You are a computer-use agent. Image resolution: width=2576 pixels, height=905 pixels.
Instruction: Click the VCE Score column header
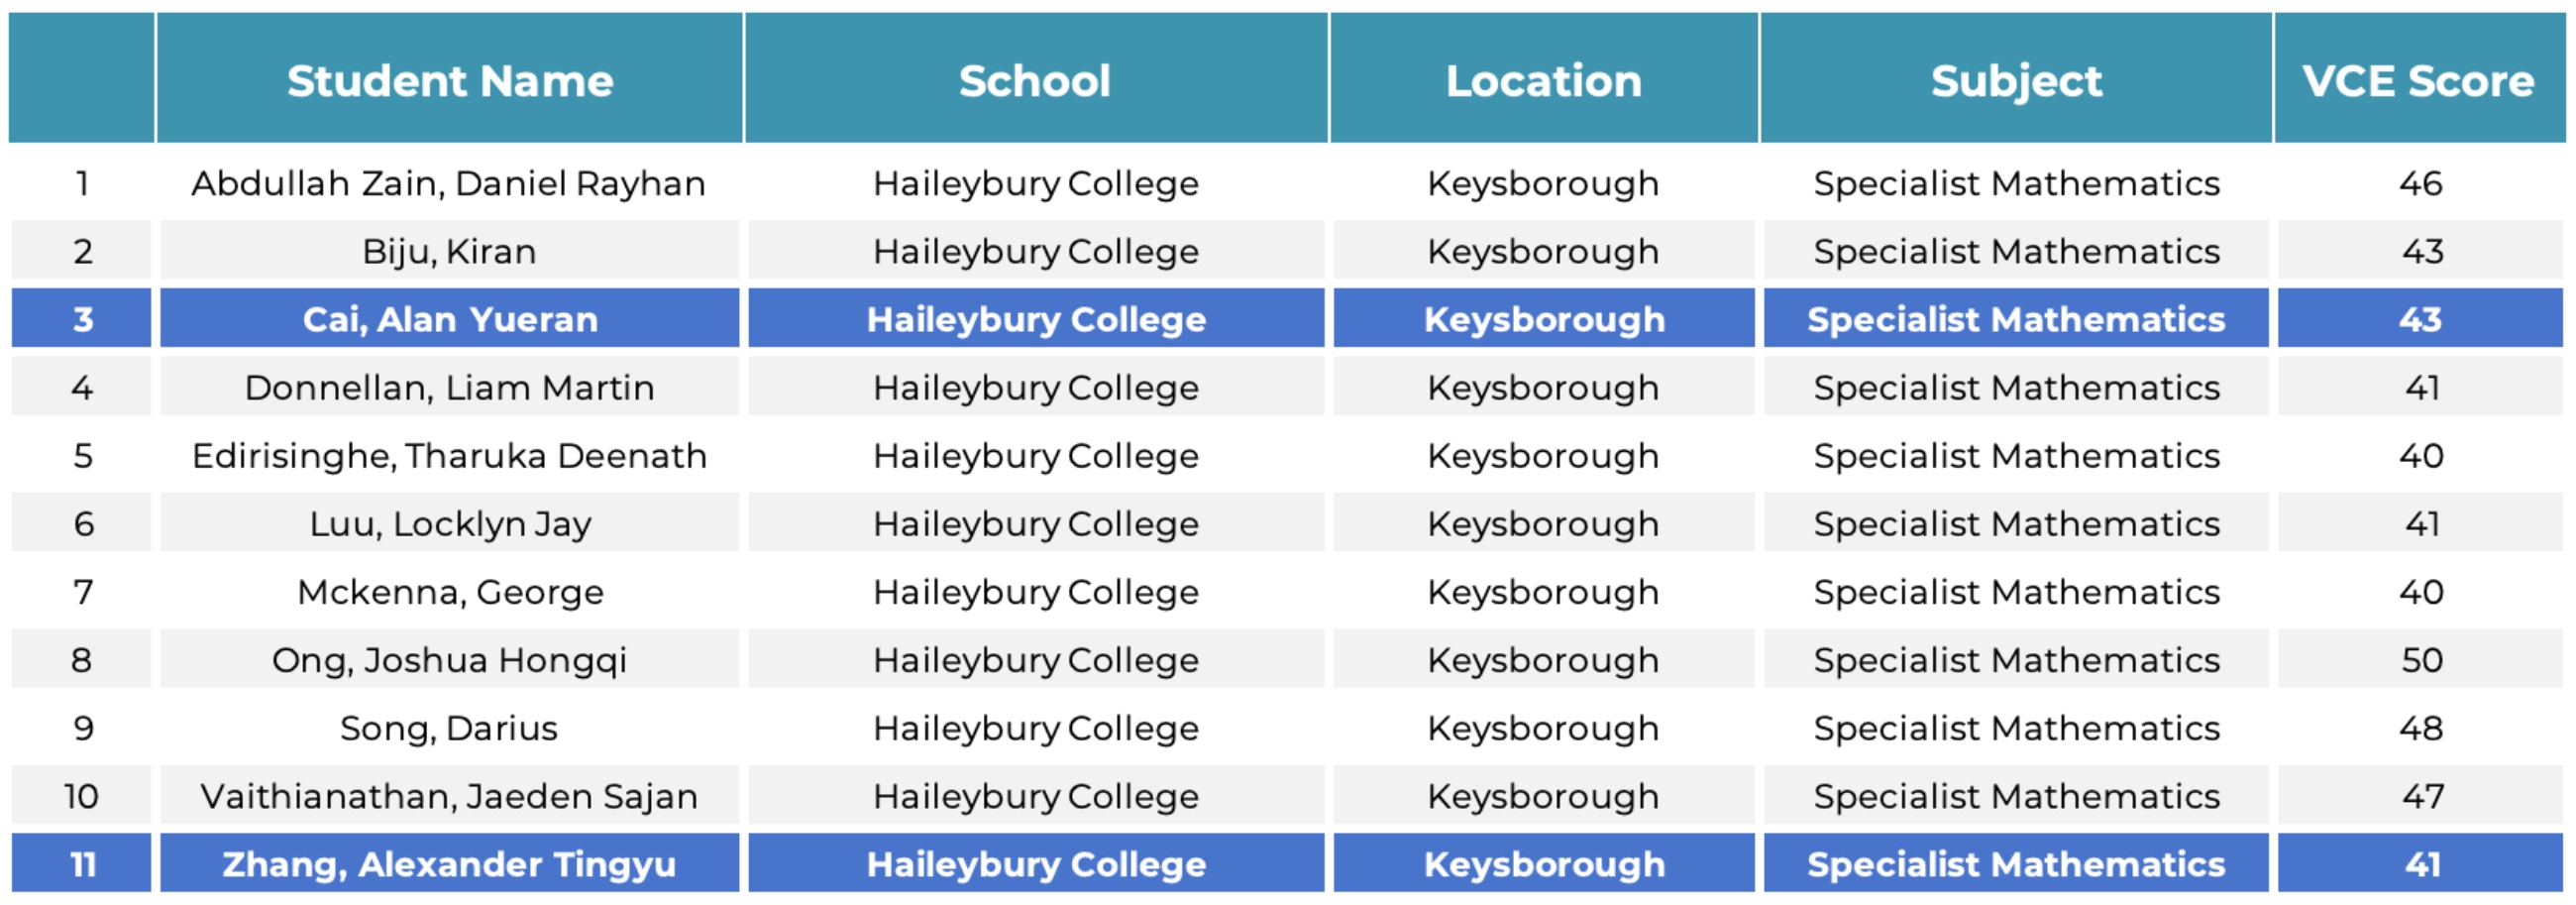click(2418, 80)
